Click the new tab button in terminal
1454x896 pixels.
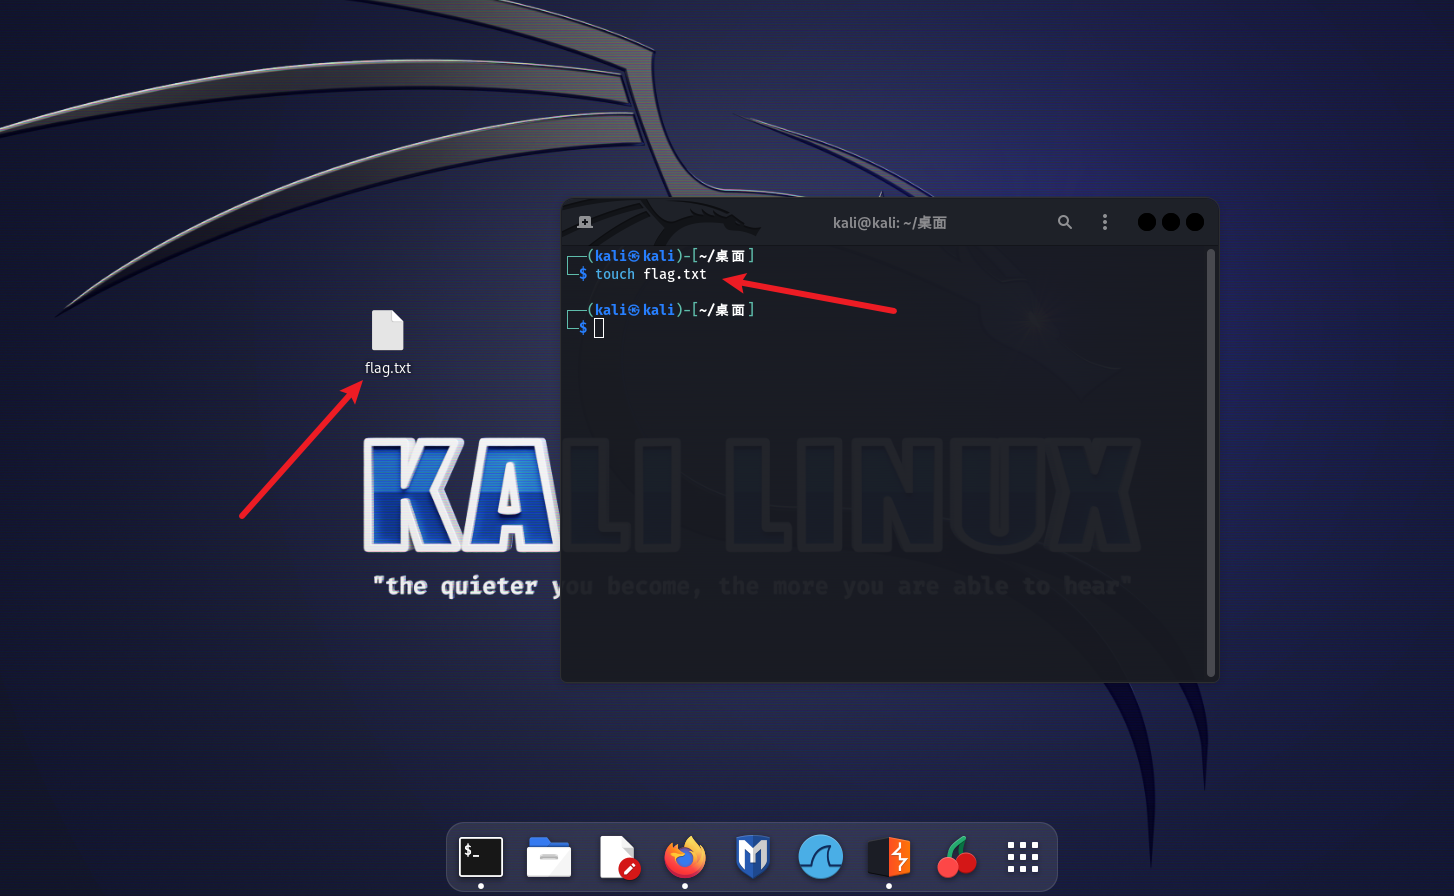point(585,222)
